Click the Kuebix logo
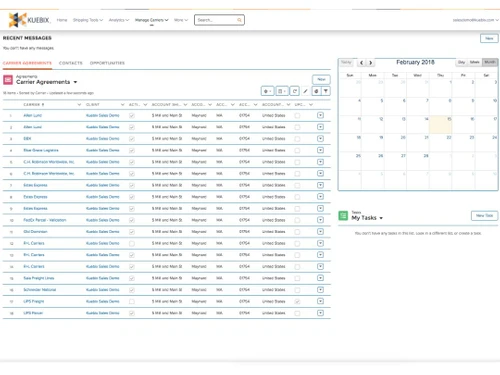Image resolution: width=500 pixels, height=375 pixels. 29,20
